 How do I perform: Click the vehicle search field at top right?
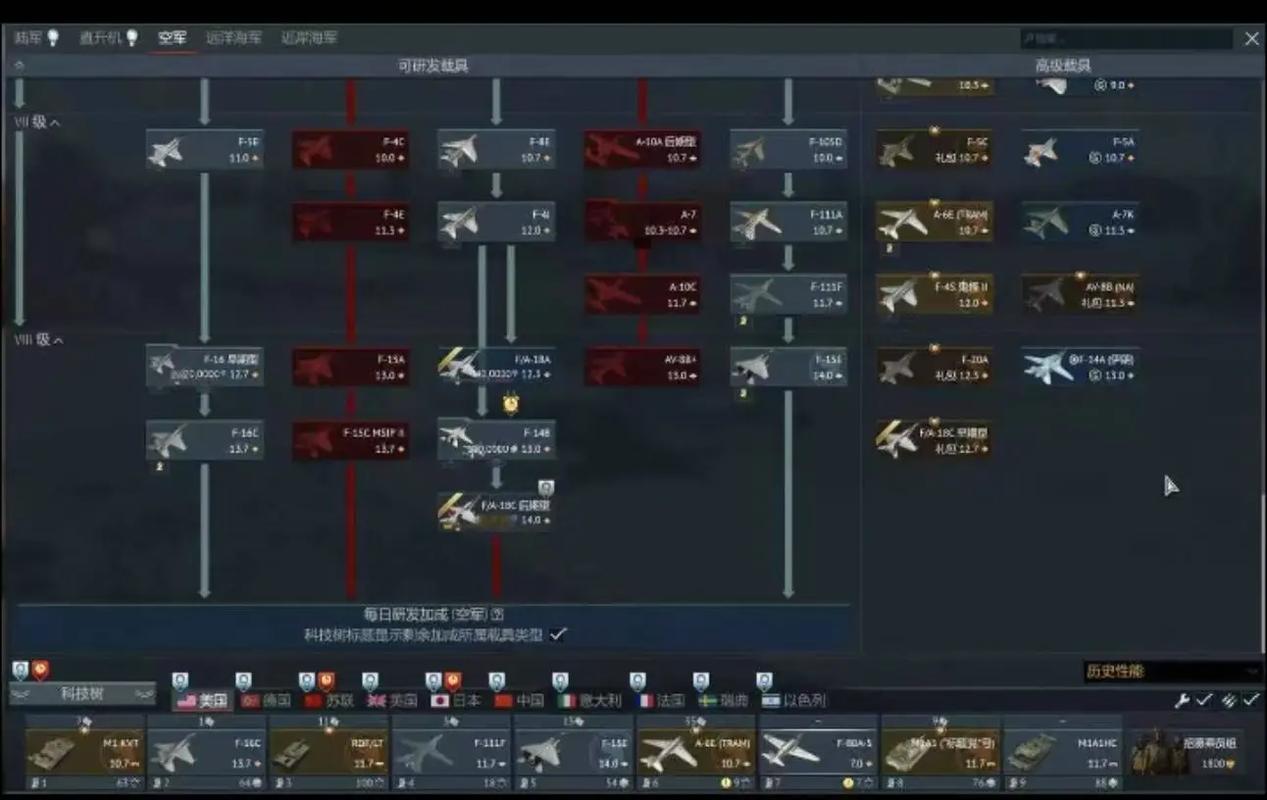click(x=1126, y=39)
